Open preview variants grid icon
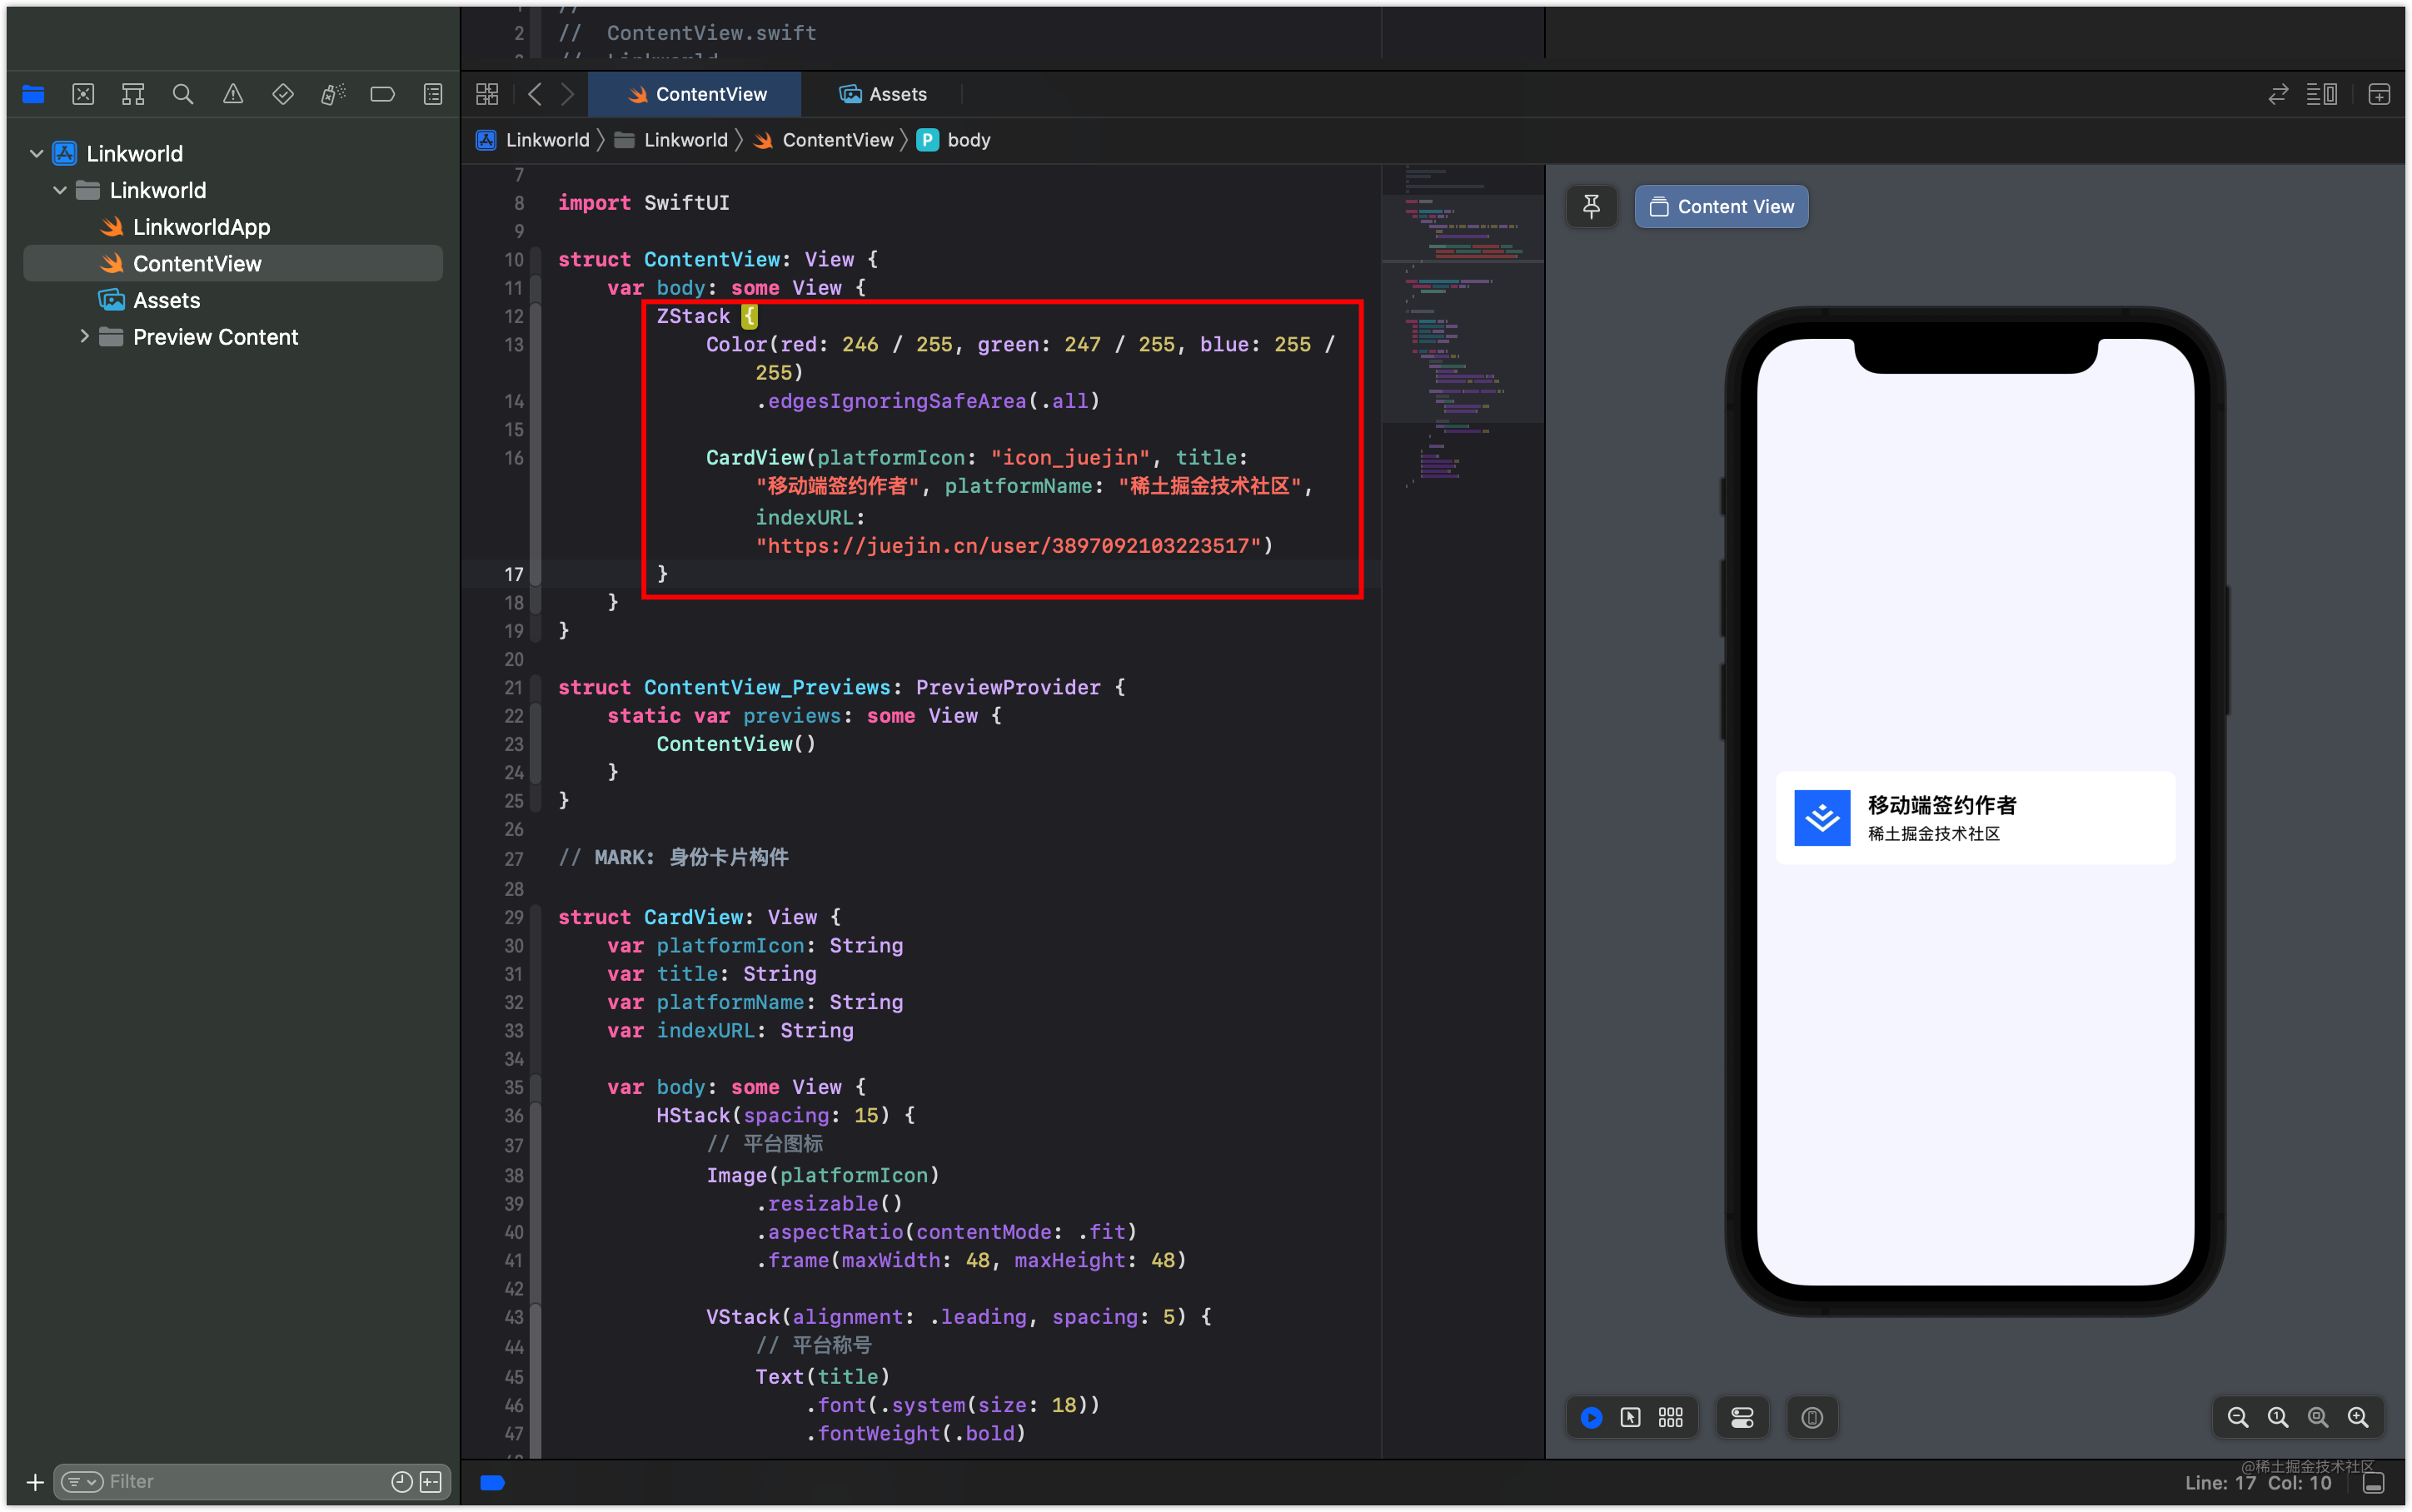Screen dimensions: 2412x1512 (x=1670, y=1417)
